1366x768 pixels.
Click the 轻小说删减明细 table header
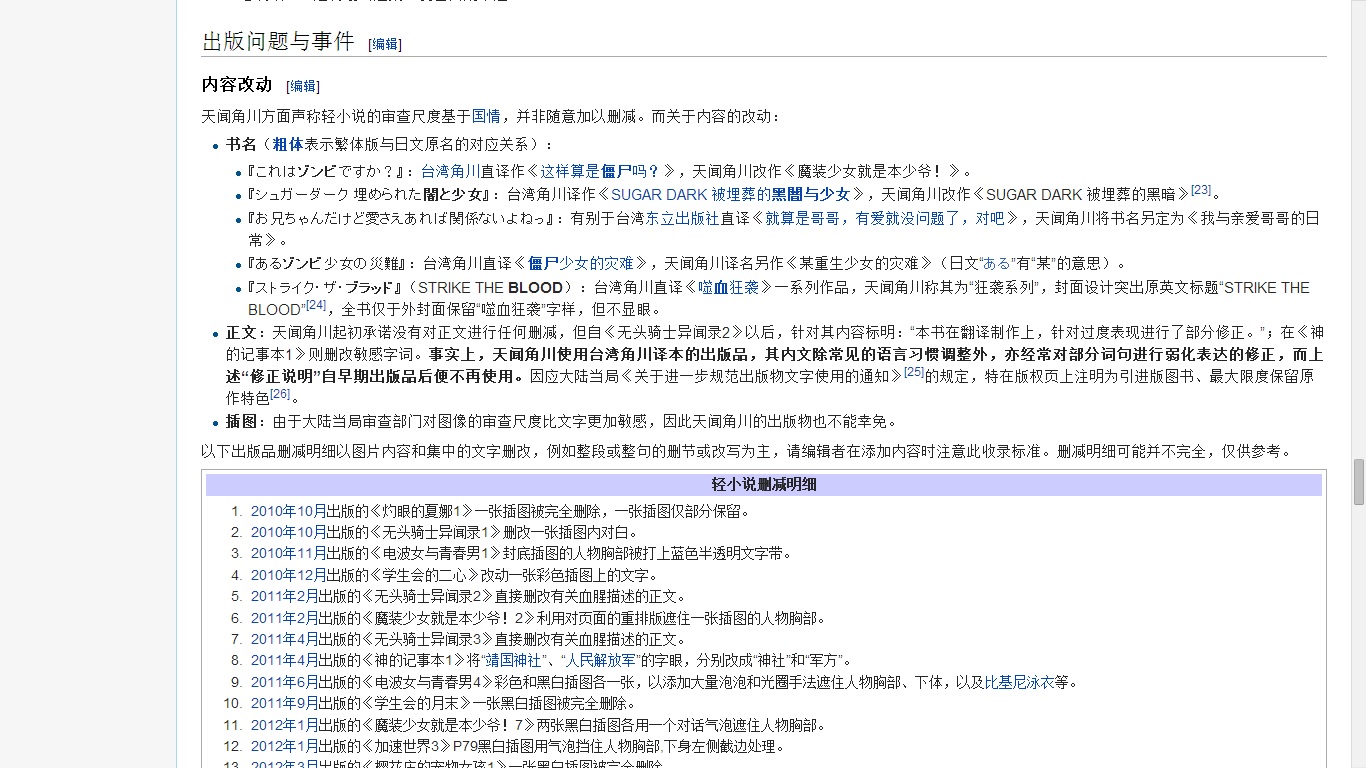click(x=764, y=485)
